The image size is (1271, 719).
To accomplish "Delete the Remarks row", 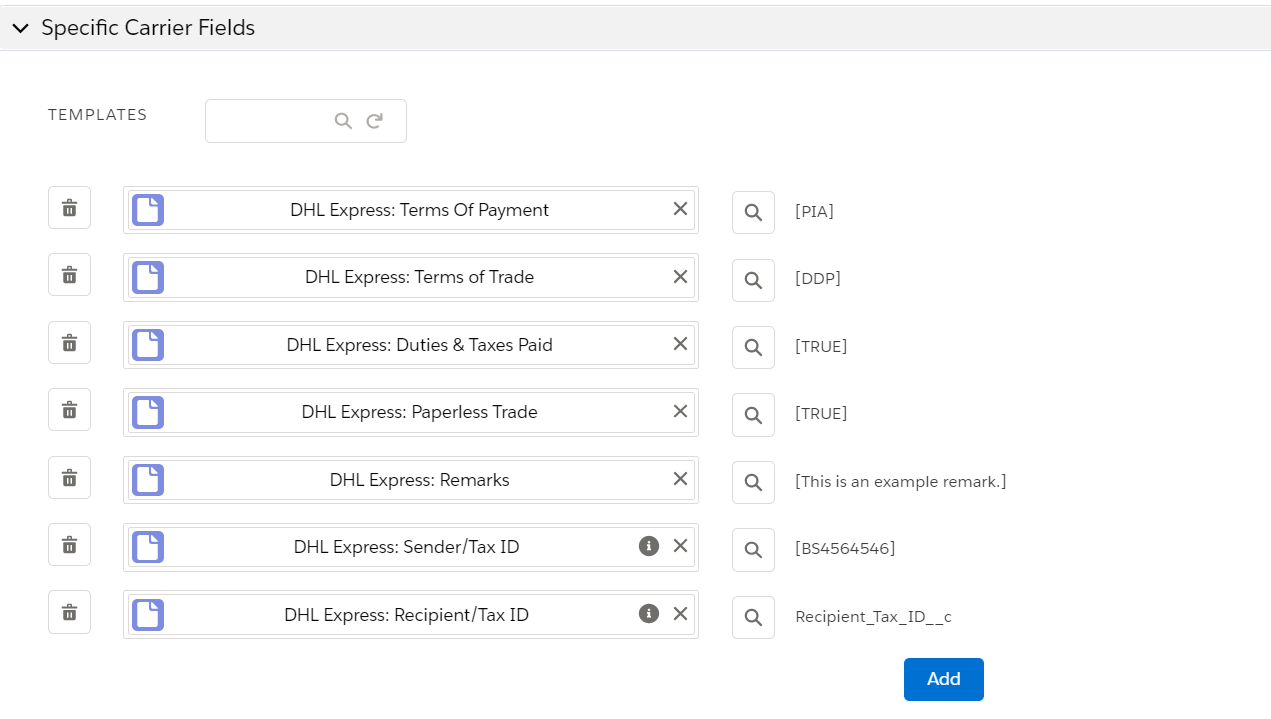I will (69, 478).
